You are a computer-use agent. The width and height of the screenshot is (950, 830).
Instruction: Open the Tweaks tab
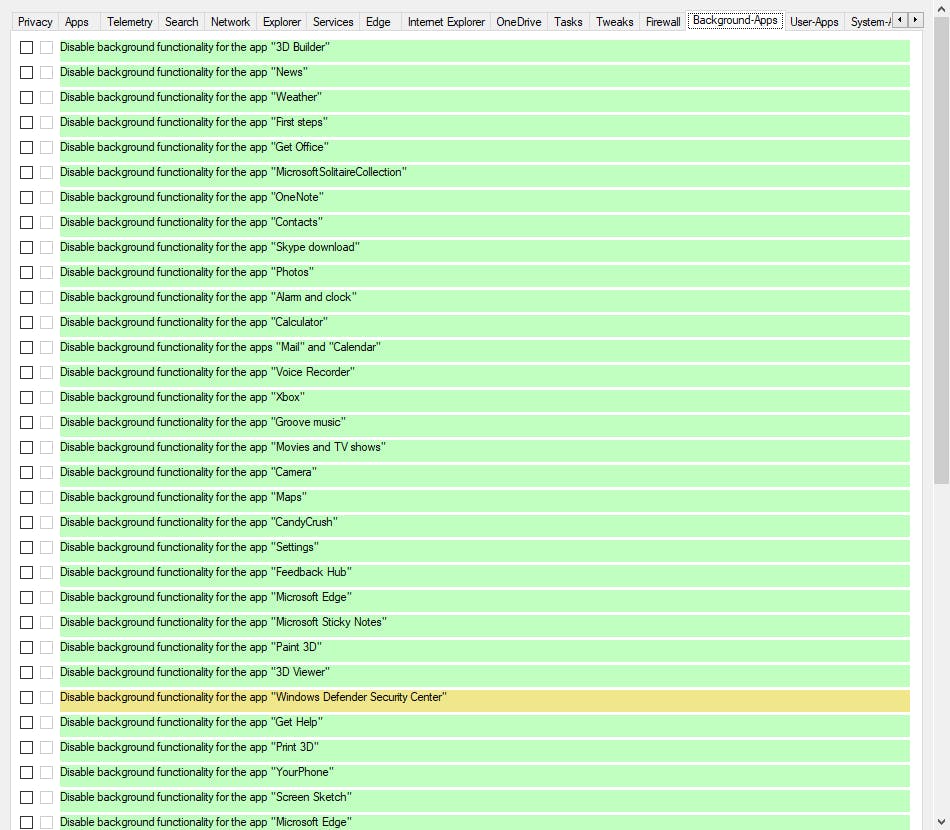click(x=614, y=22)
